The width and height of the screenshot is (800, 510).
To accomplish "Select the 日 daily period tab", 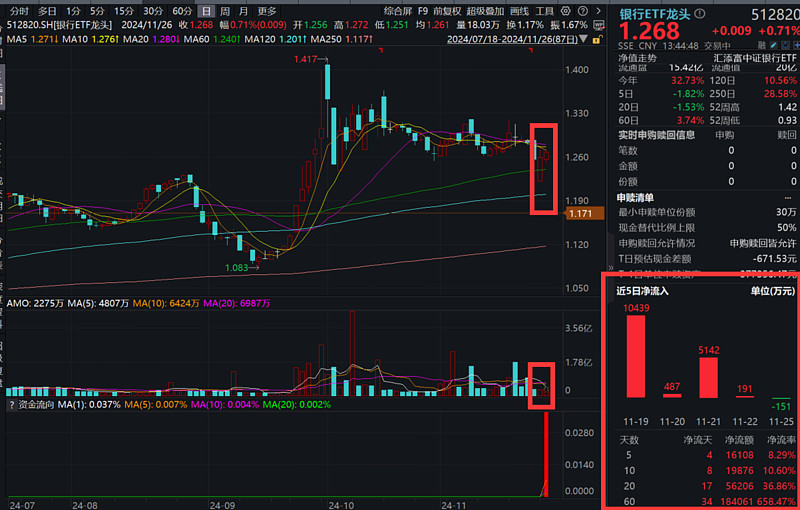I will point(206,11).
